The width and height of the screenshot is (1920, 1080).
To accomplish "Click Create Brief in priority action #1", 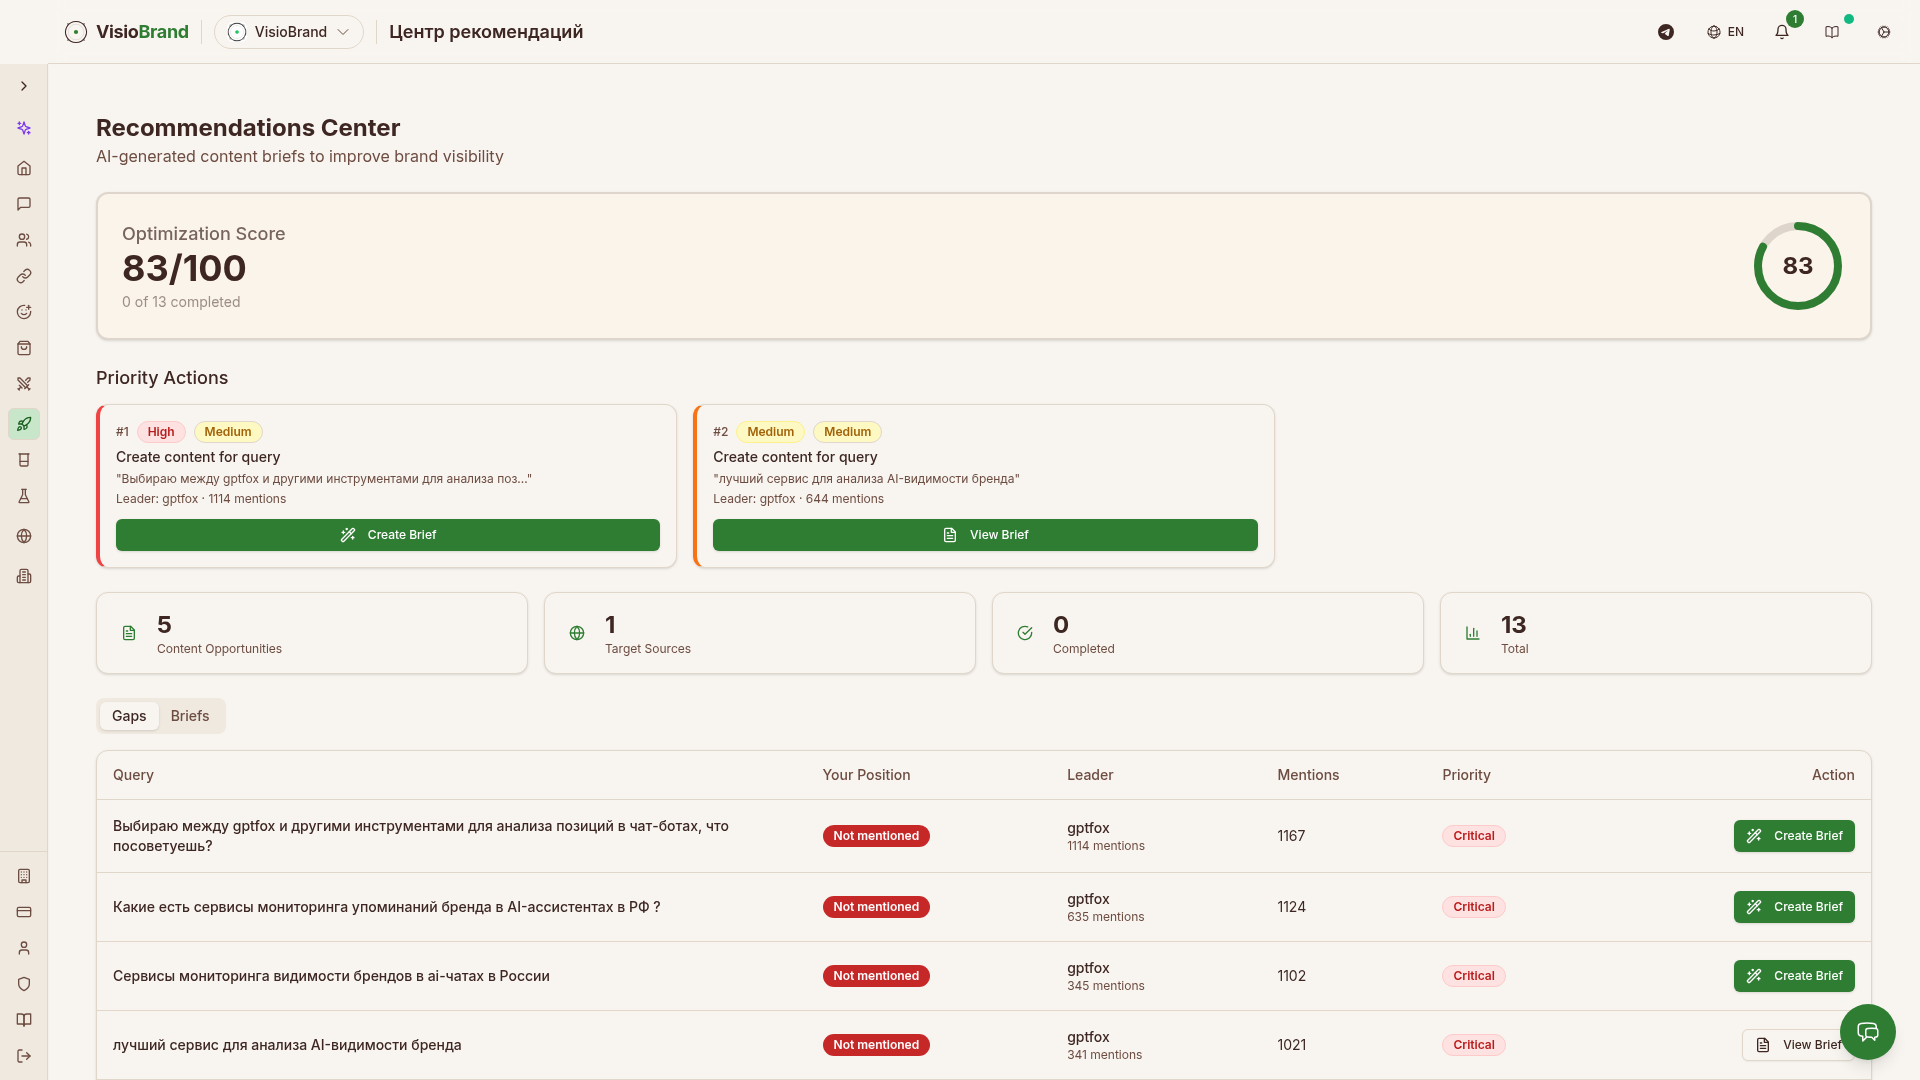I will 388,535.
